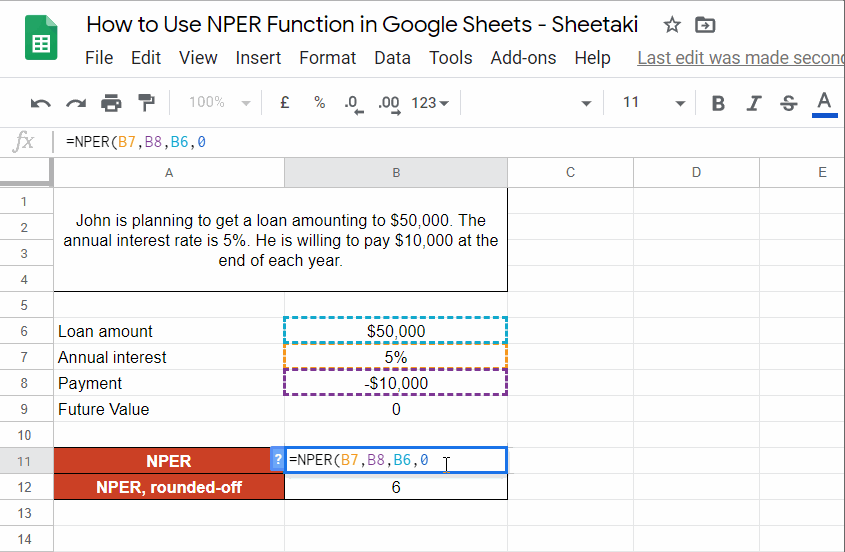The image size is (845, 552).
Task: Click the Google Sheets home logo
Action: (x=41, y=38)
